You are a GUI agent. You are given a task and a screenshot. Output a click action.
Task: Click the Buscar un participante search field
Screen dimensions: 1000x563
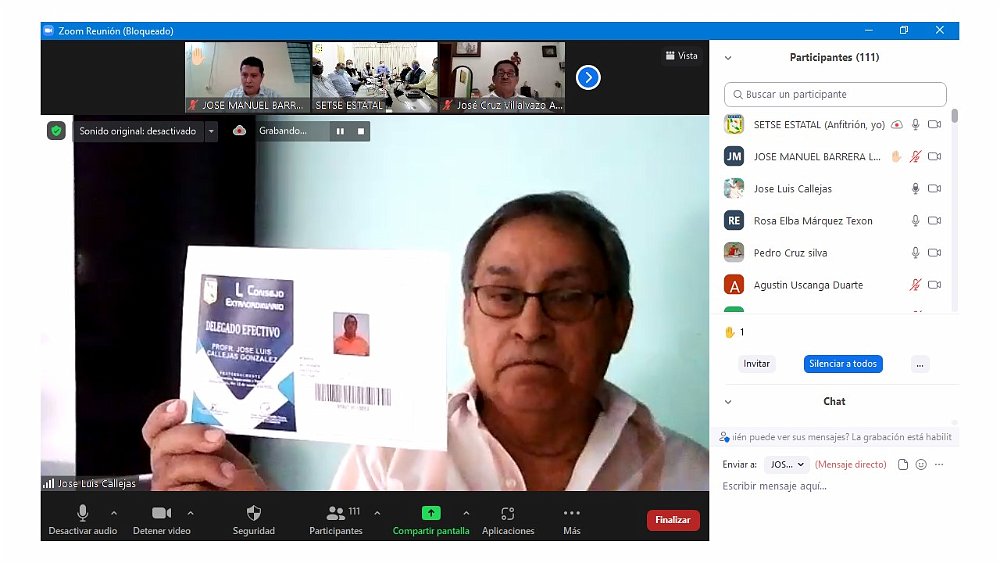click(x=835, y=95)
